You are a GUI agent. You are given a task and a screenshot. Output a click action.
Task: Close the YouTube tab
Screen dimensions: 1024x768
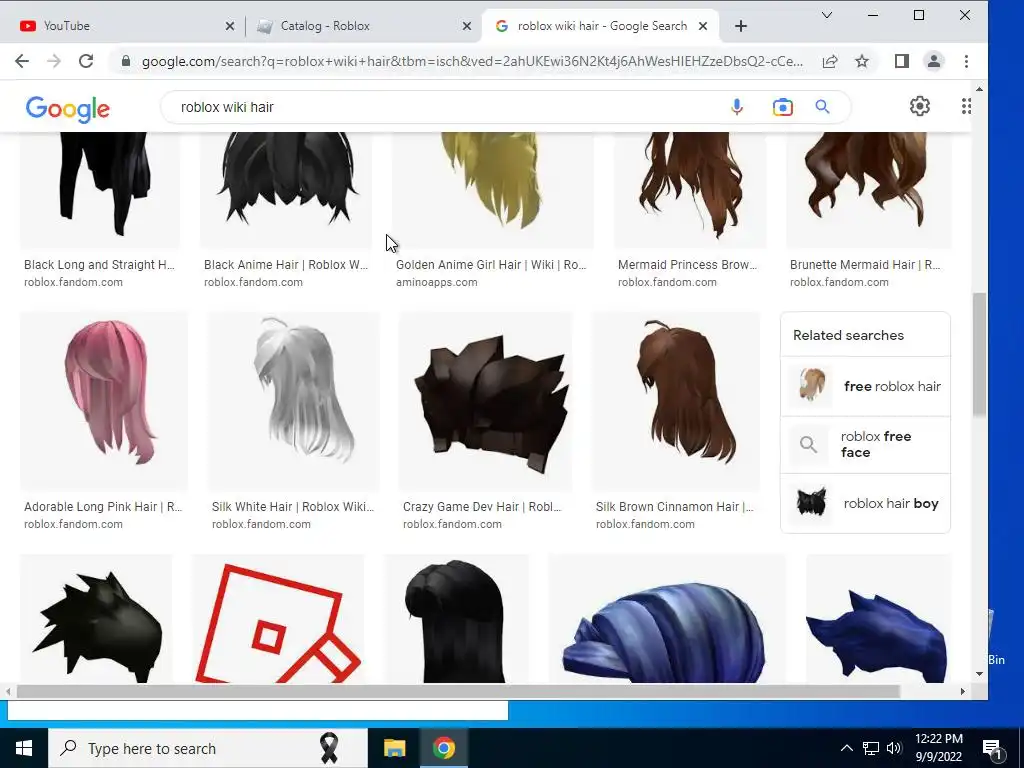pyautogui.click(x=230, y=26)
